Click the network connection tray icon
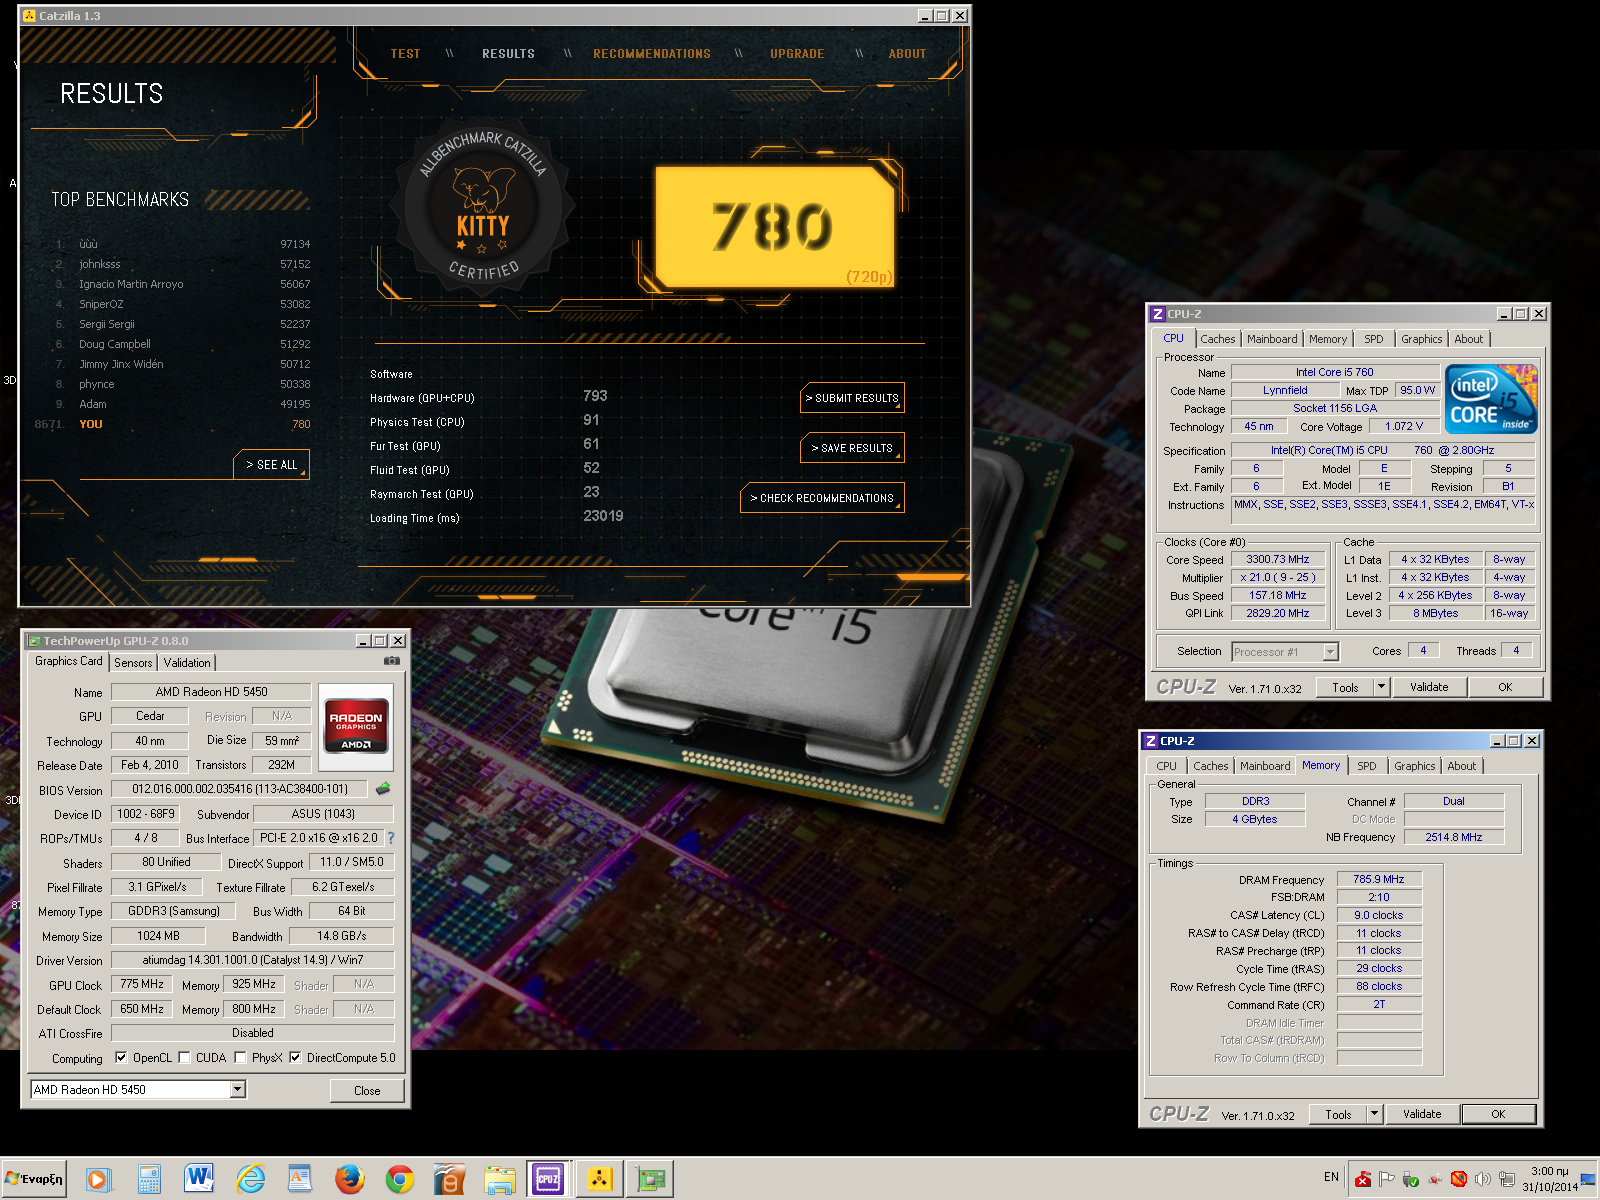Viewport: 1600px width, 1200px height. point(1507,1179)
